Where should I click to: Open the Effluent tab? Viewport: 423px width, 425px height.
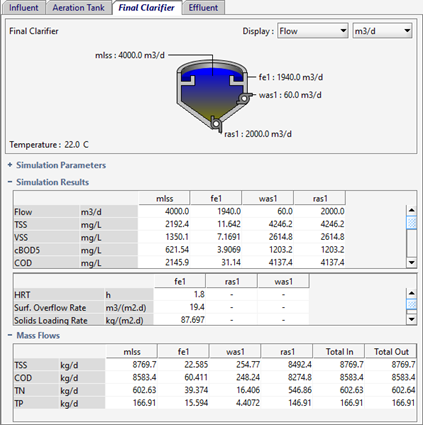tap(203, 8)
